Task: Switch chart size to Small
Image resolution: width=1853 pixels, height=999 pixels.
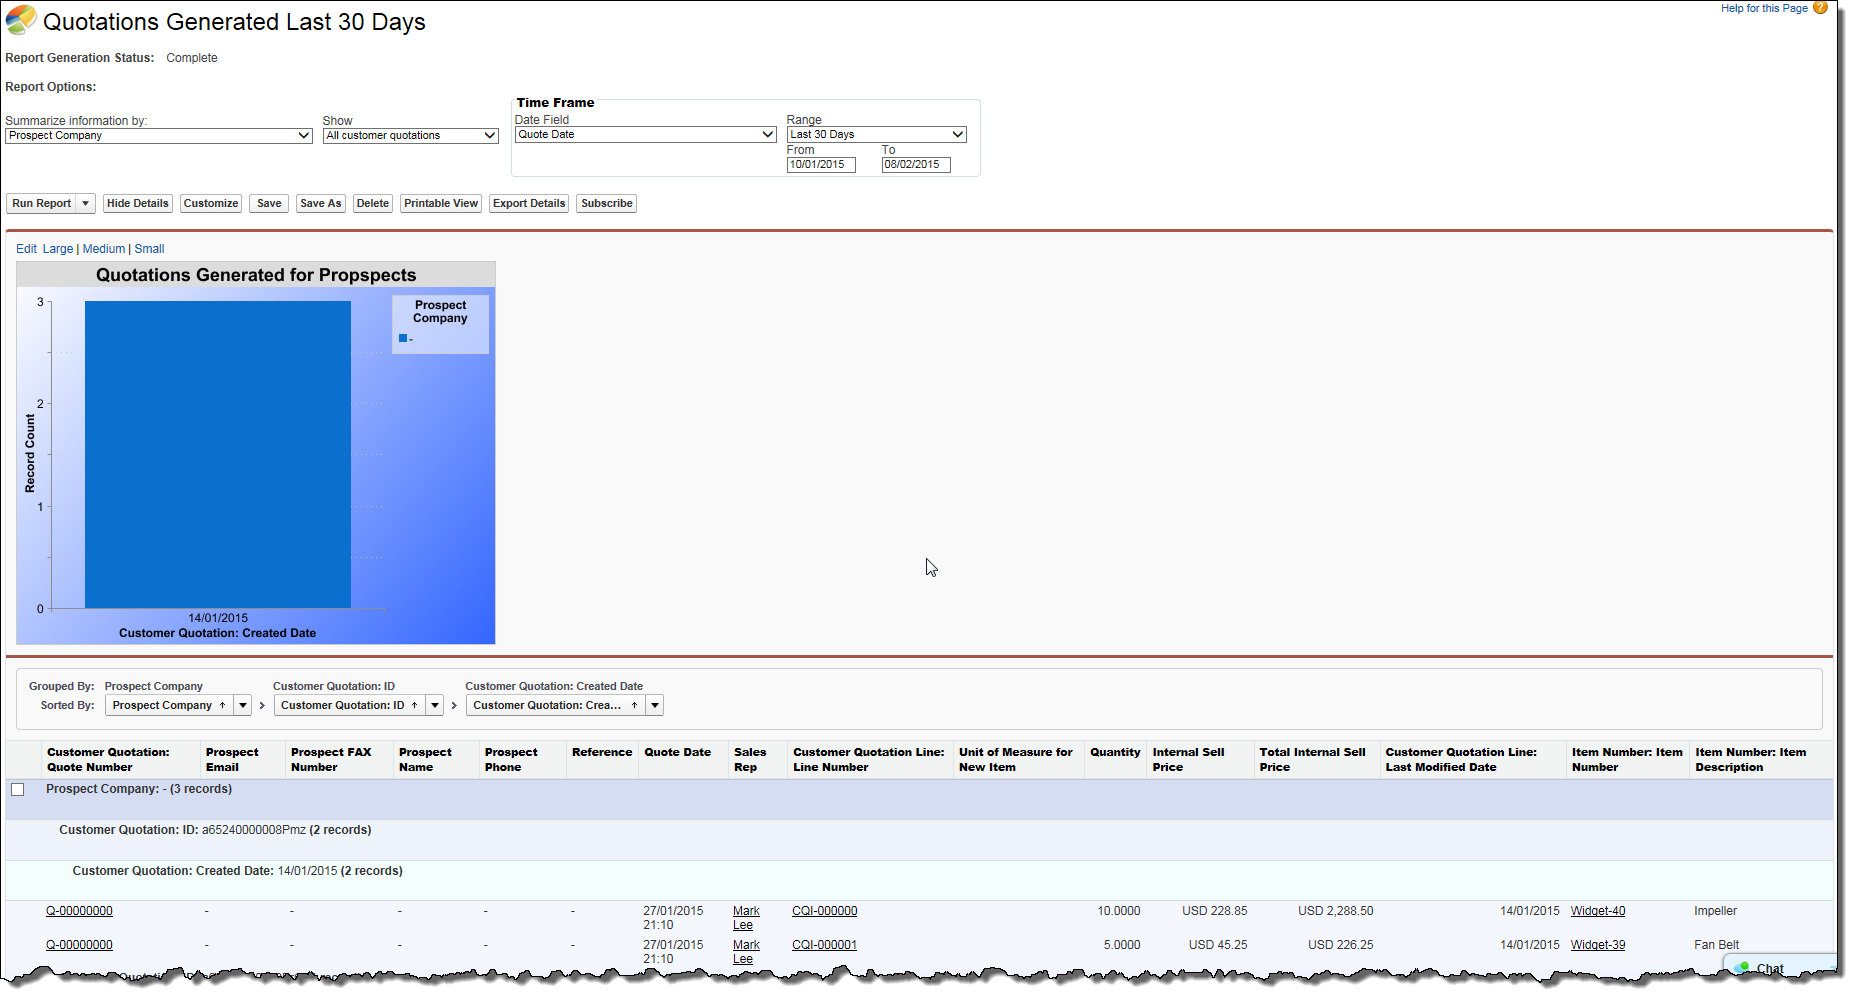Action: [149, 249]
